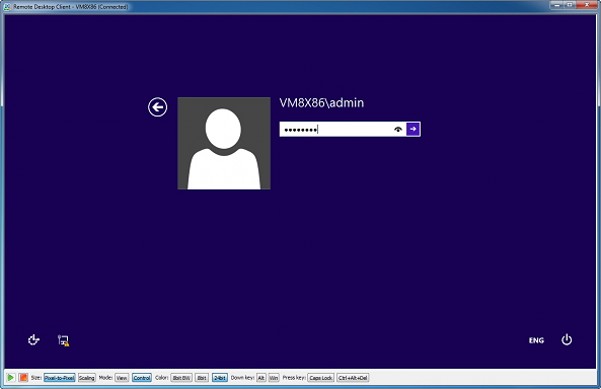This screenshot has width=601, height=389.
Task: Reveal password with the eye icon
Action: pos(398,129)
